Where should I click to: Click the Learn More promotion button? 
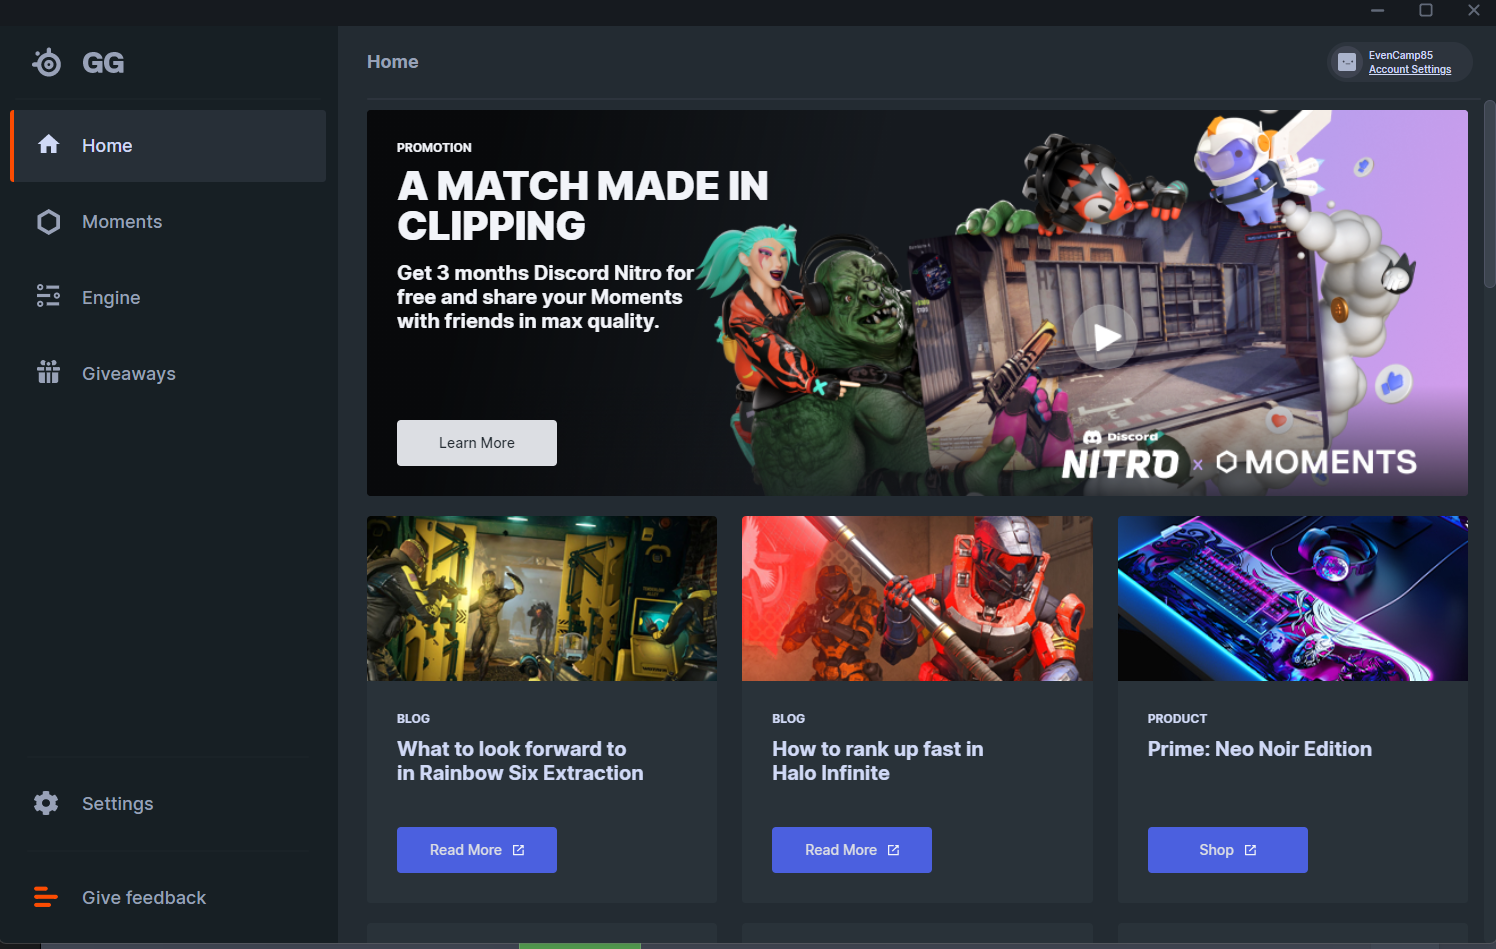(x=477, y=443)
